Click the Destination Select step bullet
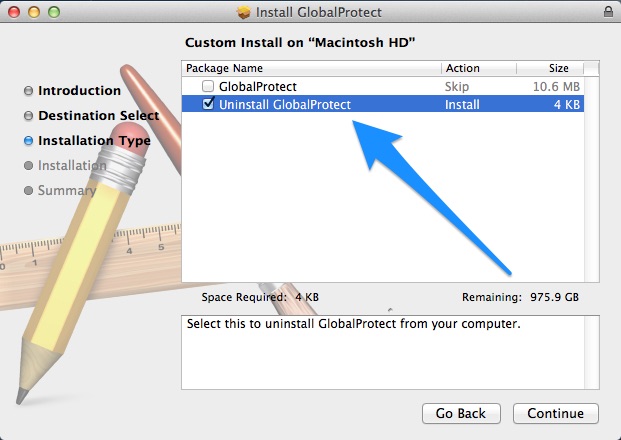The image size is (621, 440). (28, 116)
